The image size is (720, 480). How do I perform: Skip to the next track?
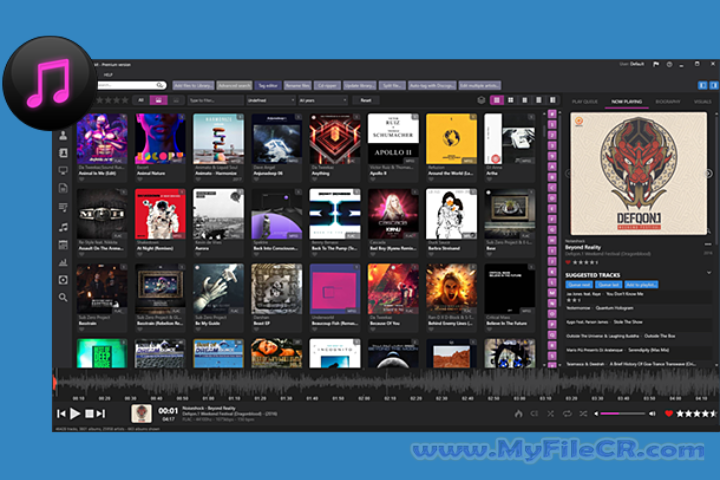[101, 414]
